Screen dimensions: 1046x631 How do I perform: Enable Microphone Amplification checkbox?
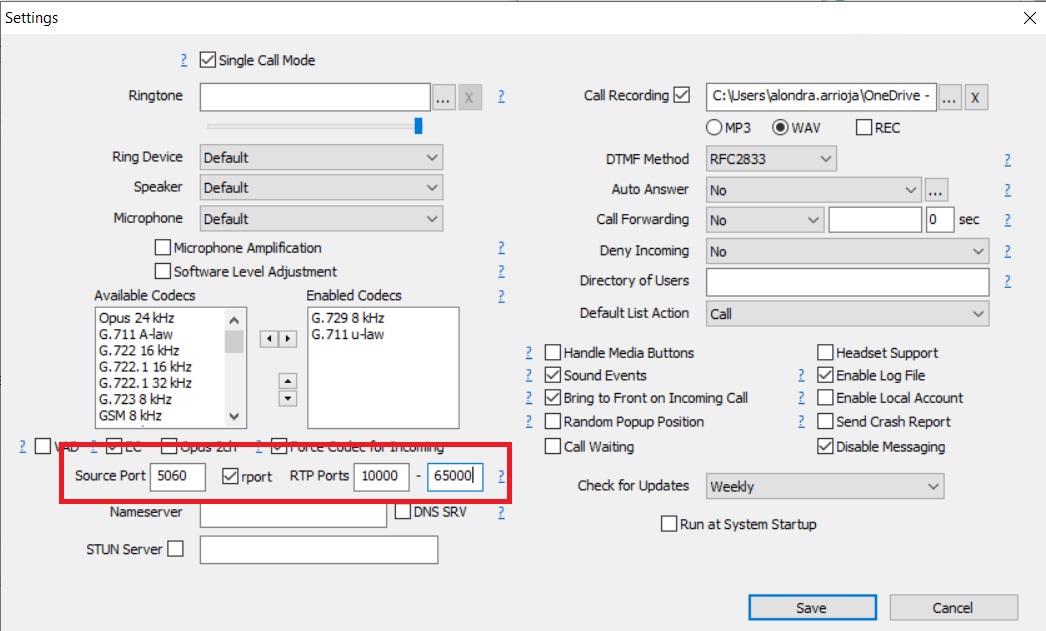point(163,248)
